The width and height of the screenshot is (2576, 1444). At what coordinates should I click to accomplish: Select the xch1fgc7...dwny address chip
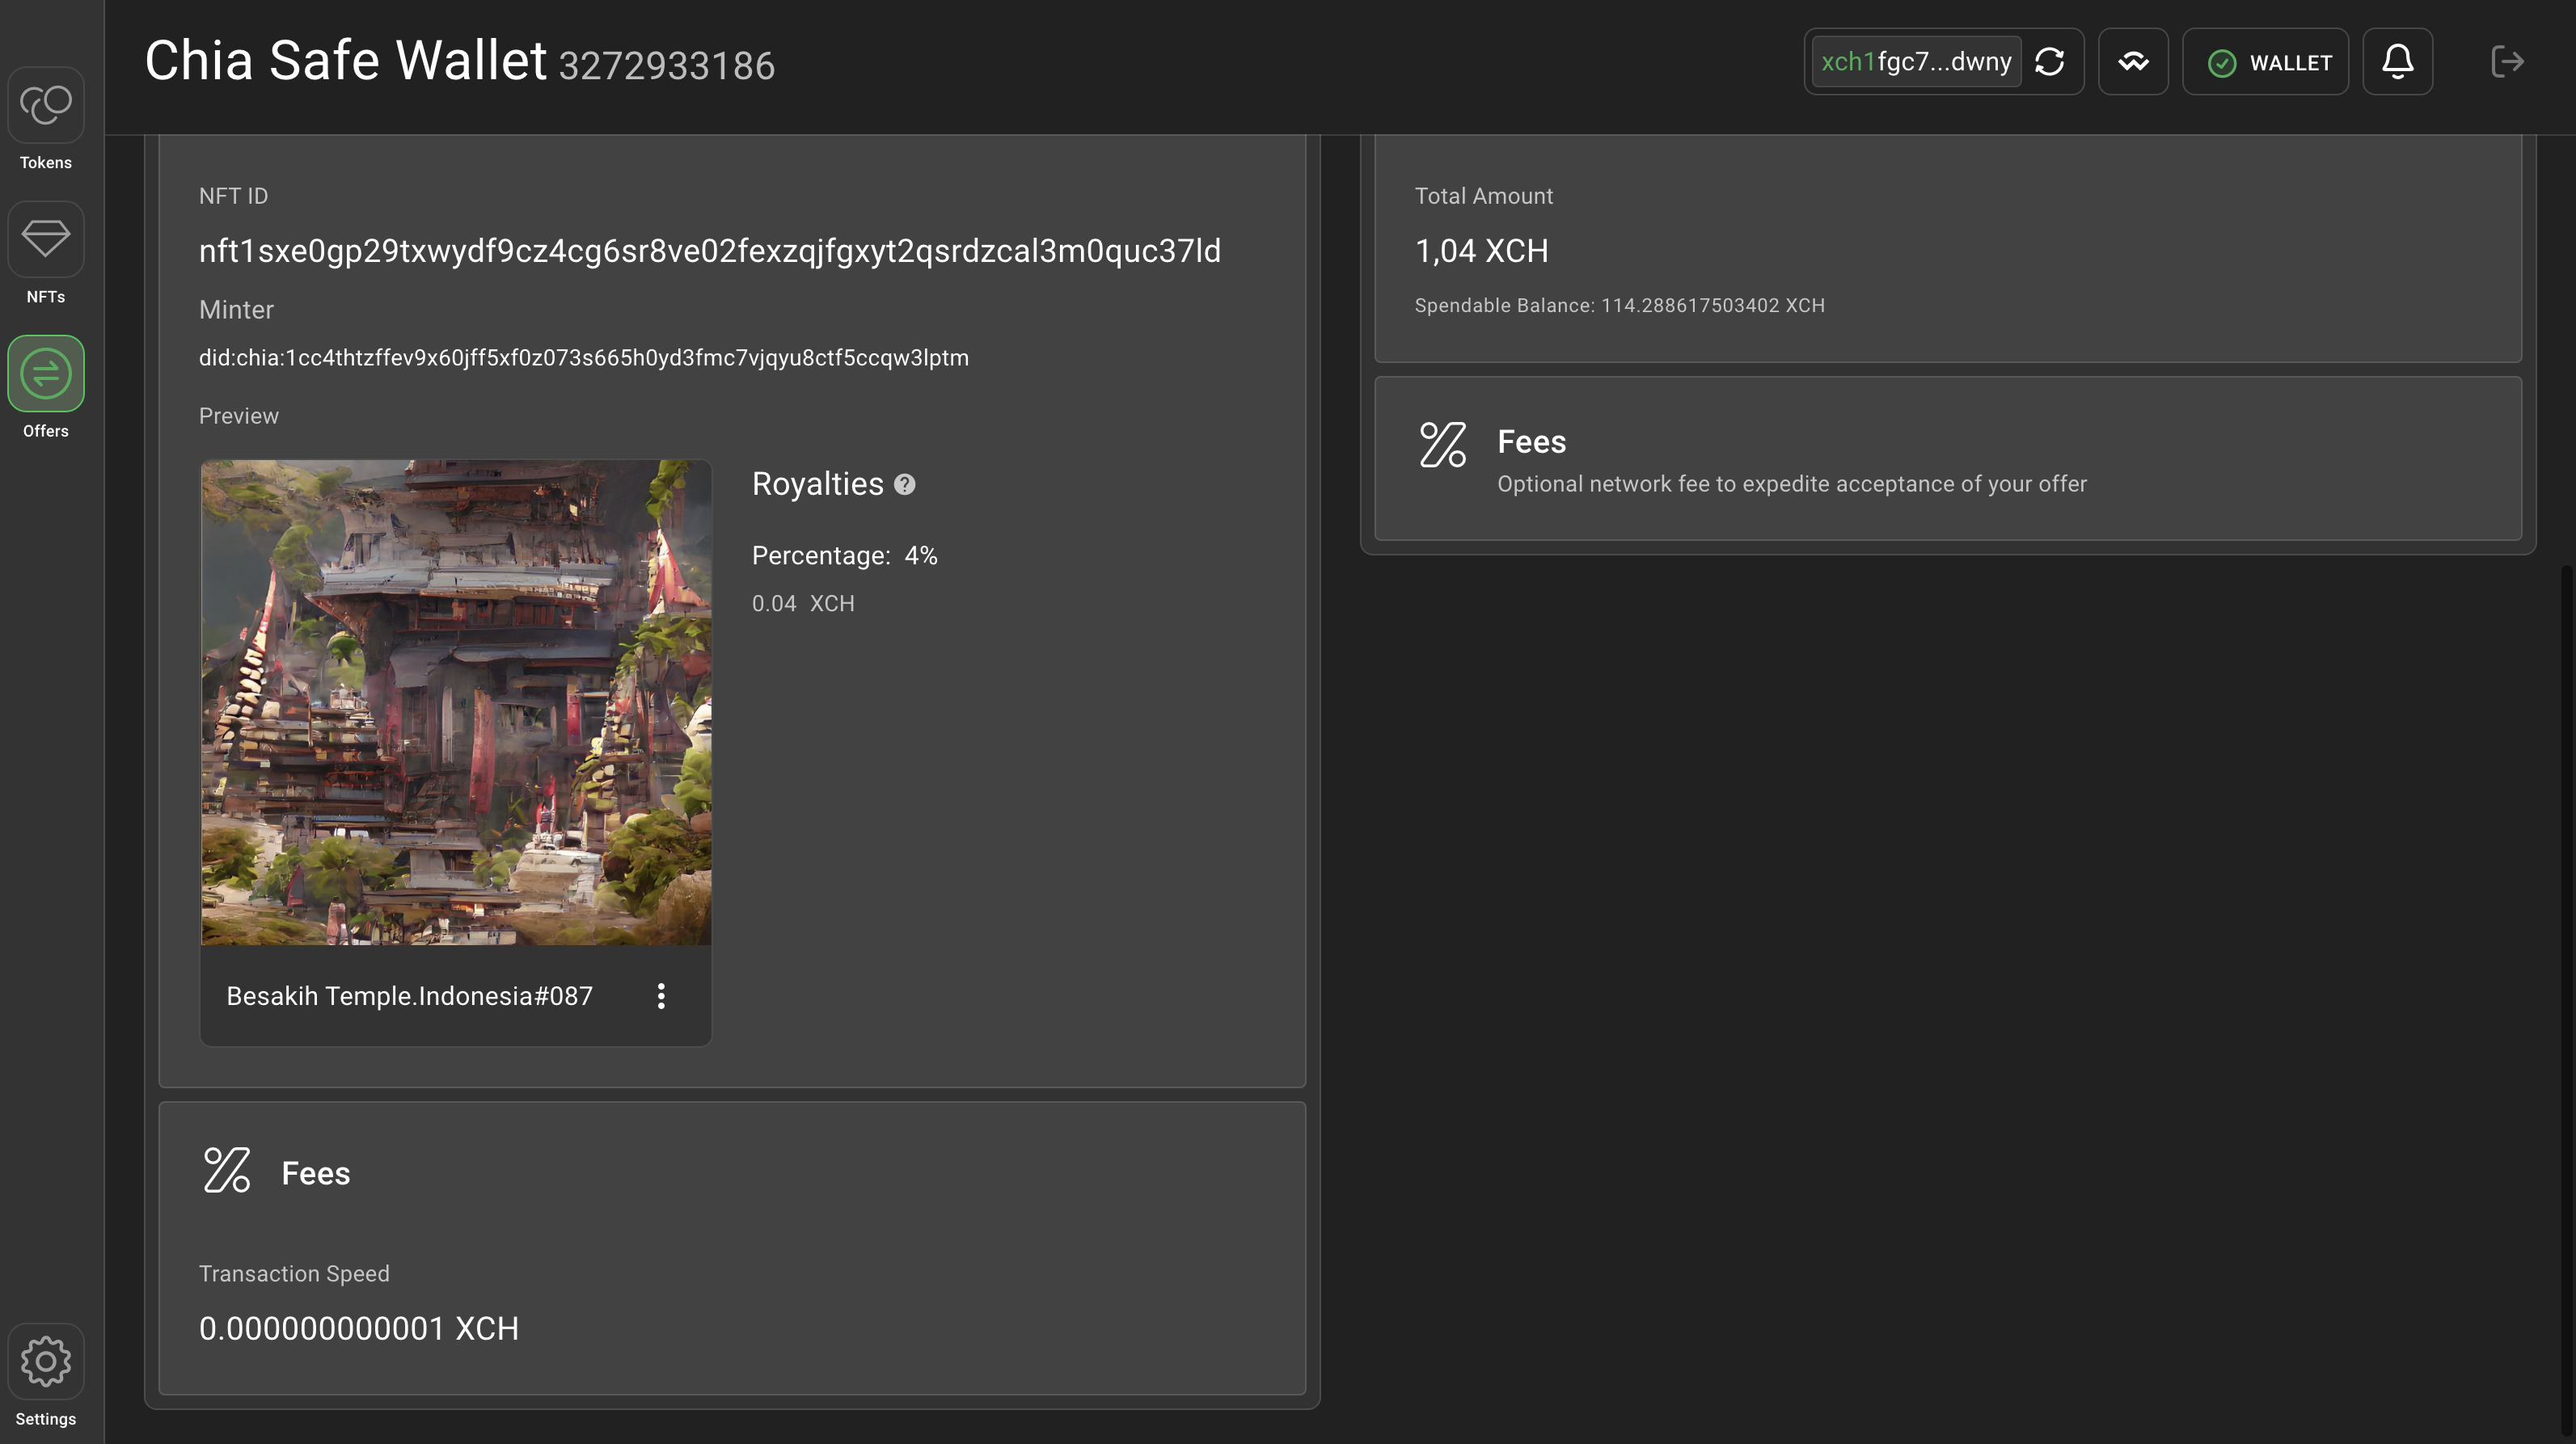1916,61
